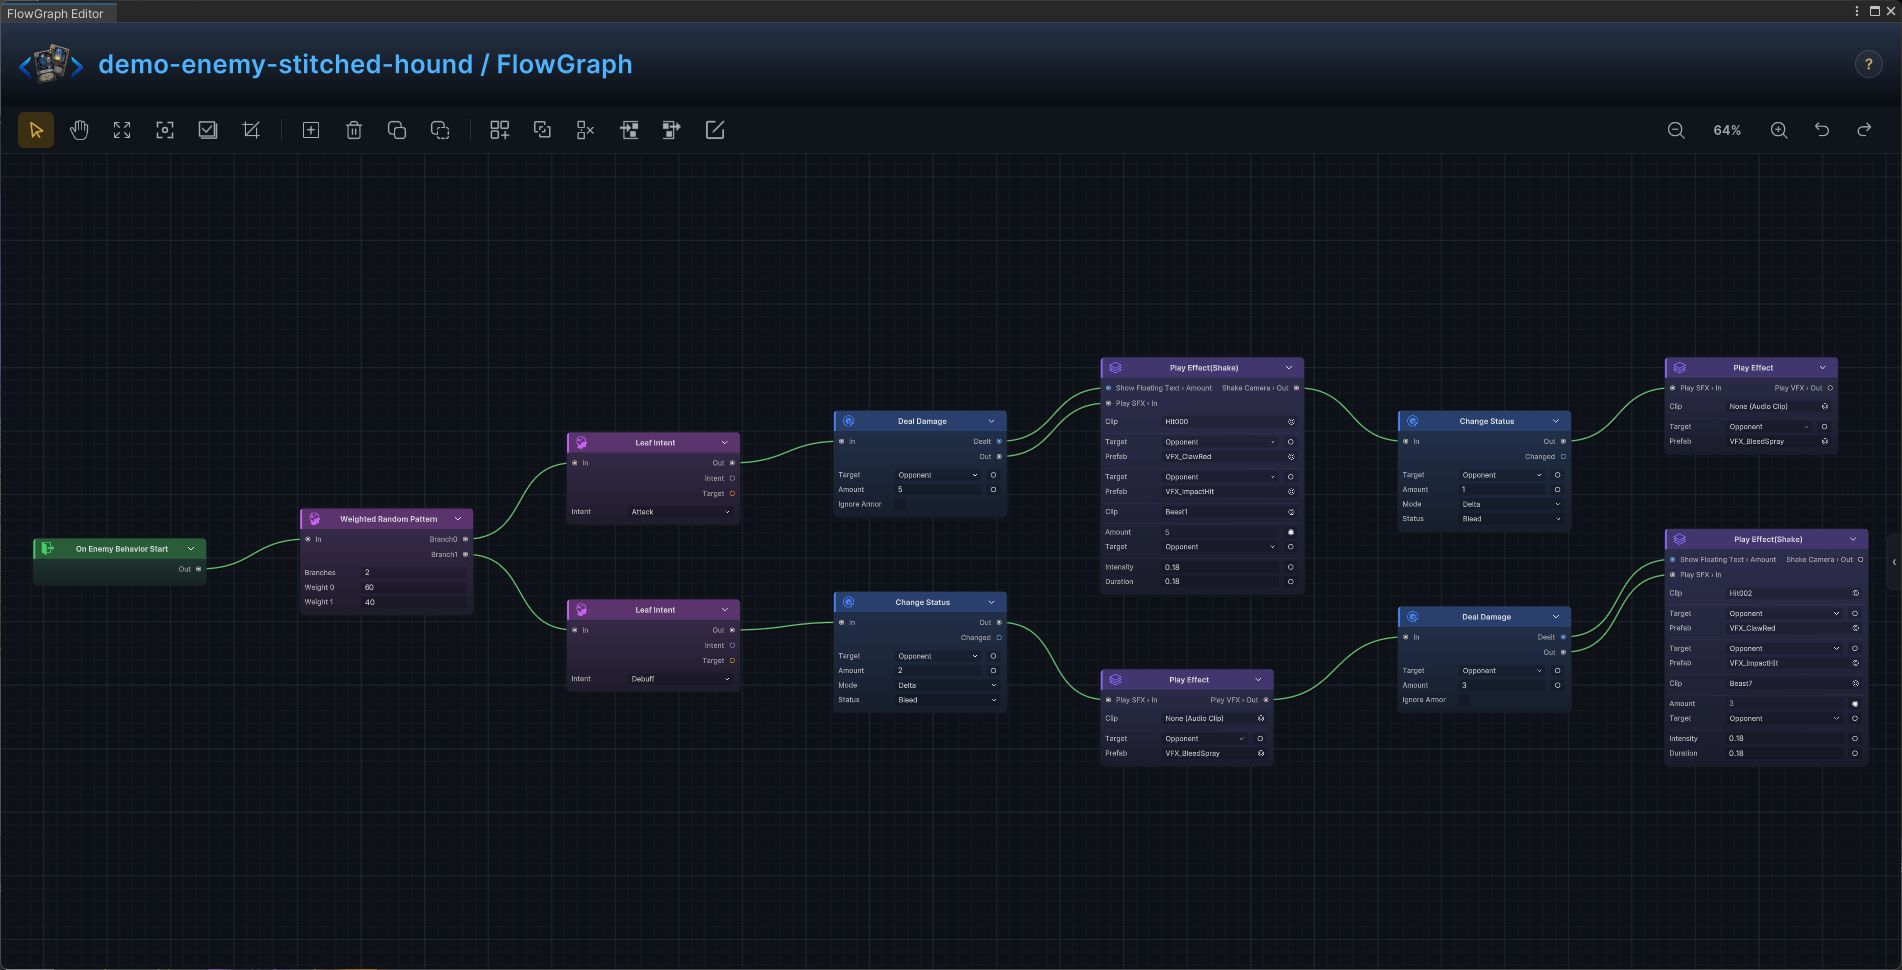
Task: Click Branch1 output port on Weighted Random Pattern
Action: coord(465,554)
